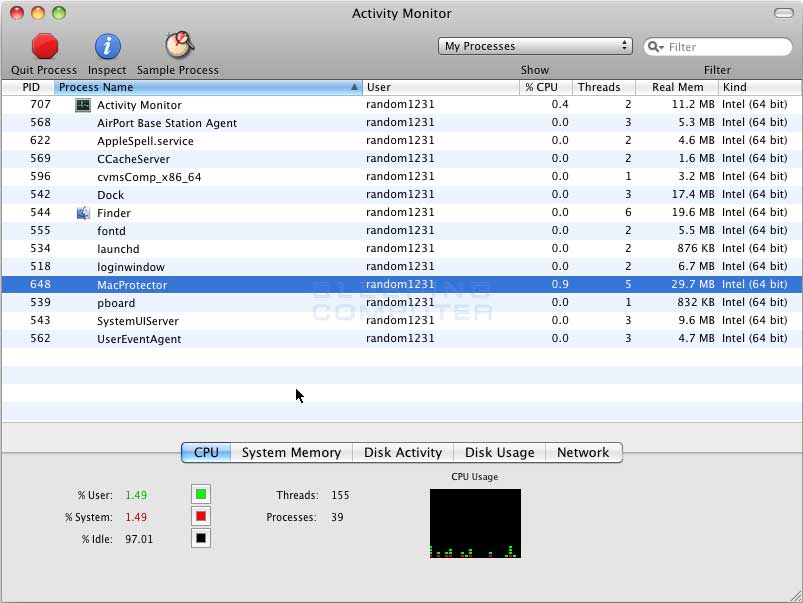Screen dimensions: 803x603
Task: Click the Sample Process magnifier icon
Action: coord(179,46)
